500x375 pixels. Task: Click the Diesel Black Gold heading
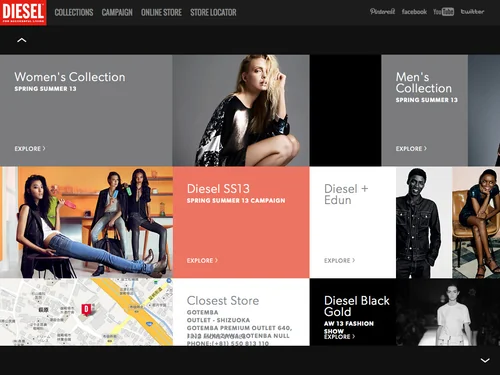click(356, 306)
